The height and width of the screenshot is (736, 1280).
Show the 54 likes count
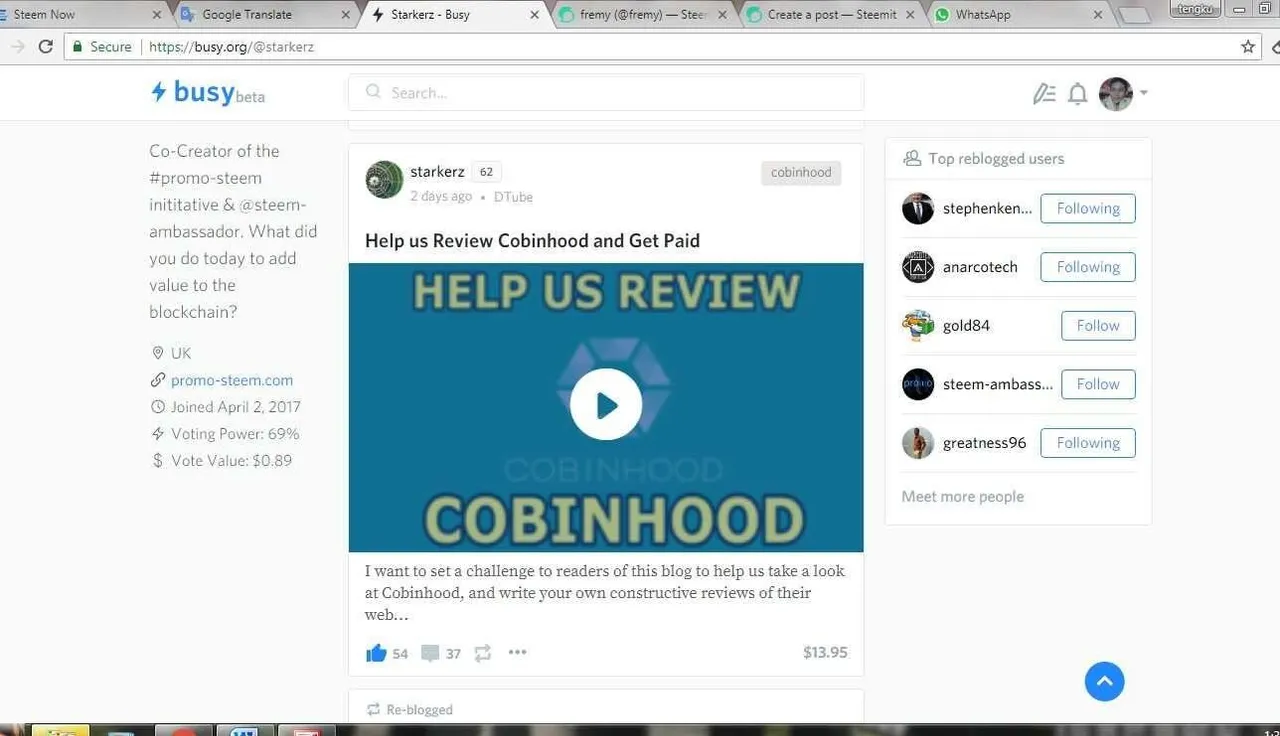point(400,654)
